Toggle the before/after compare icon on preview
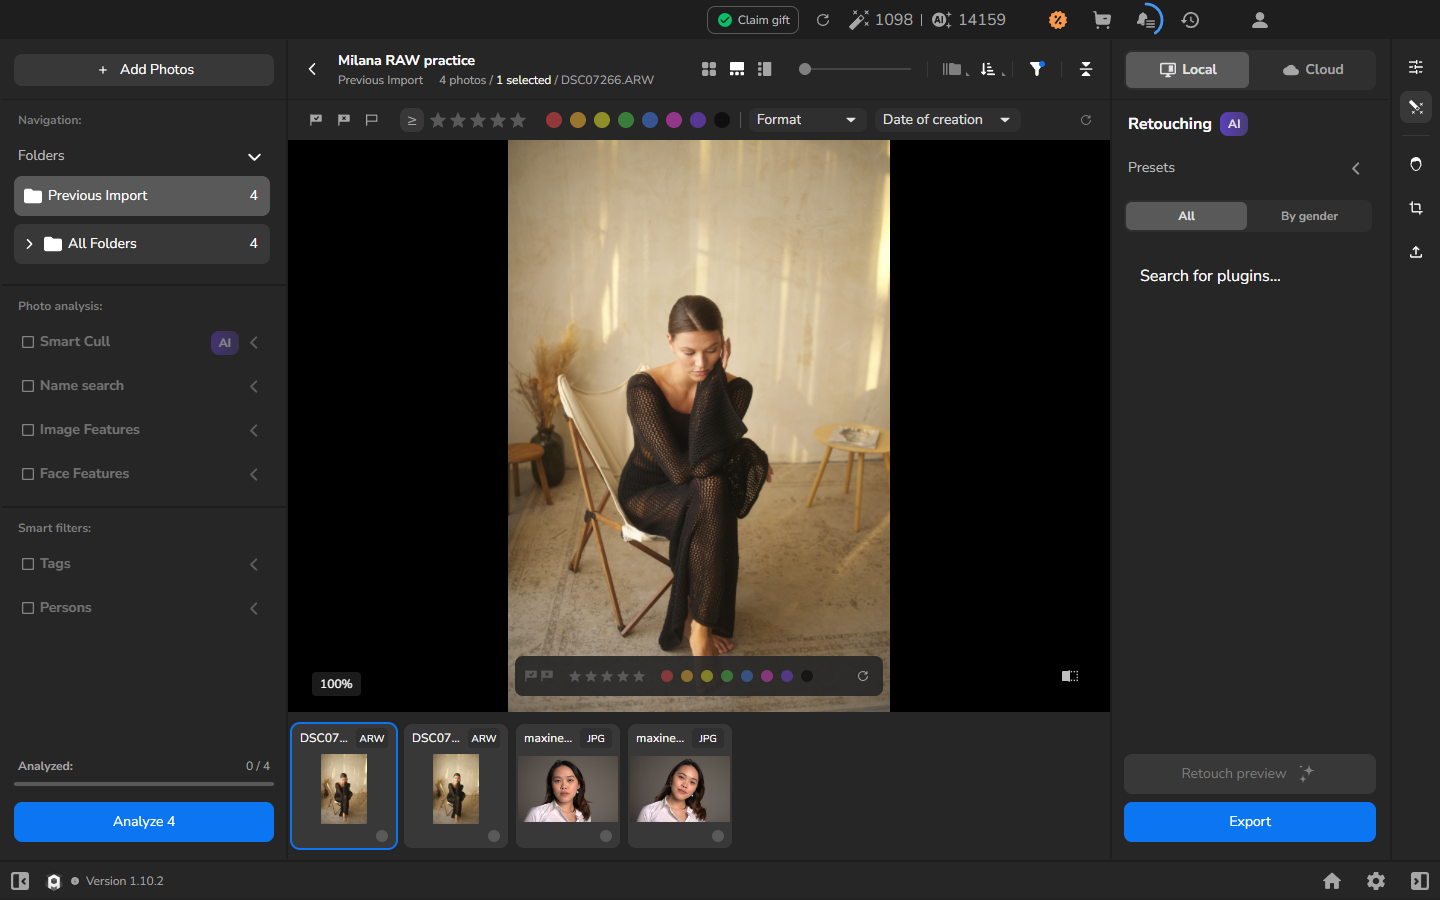Image resolution: width=1440 pixels, height=900 pixels. [1070, 676]
